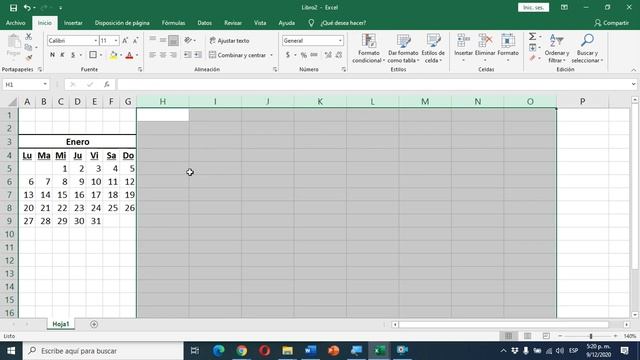This screenshot has width=640, height=360.
Task: Click the Decrease Indent icon
Action: (187, 55)
